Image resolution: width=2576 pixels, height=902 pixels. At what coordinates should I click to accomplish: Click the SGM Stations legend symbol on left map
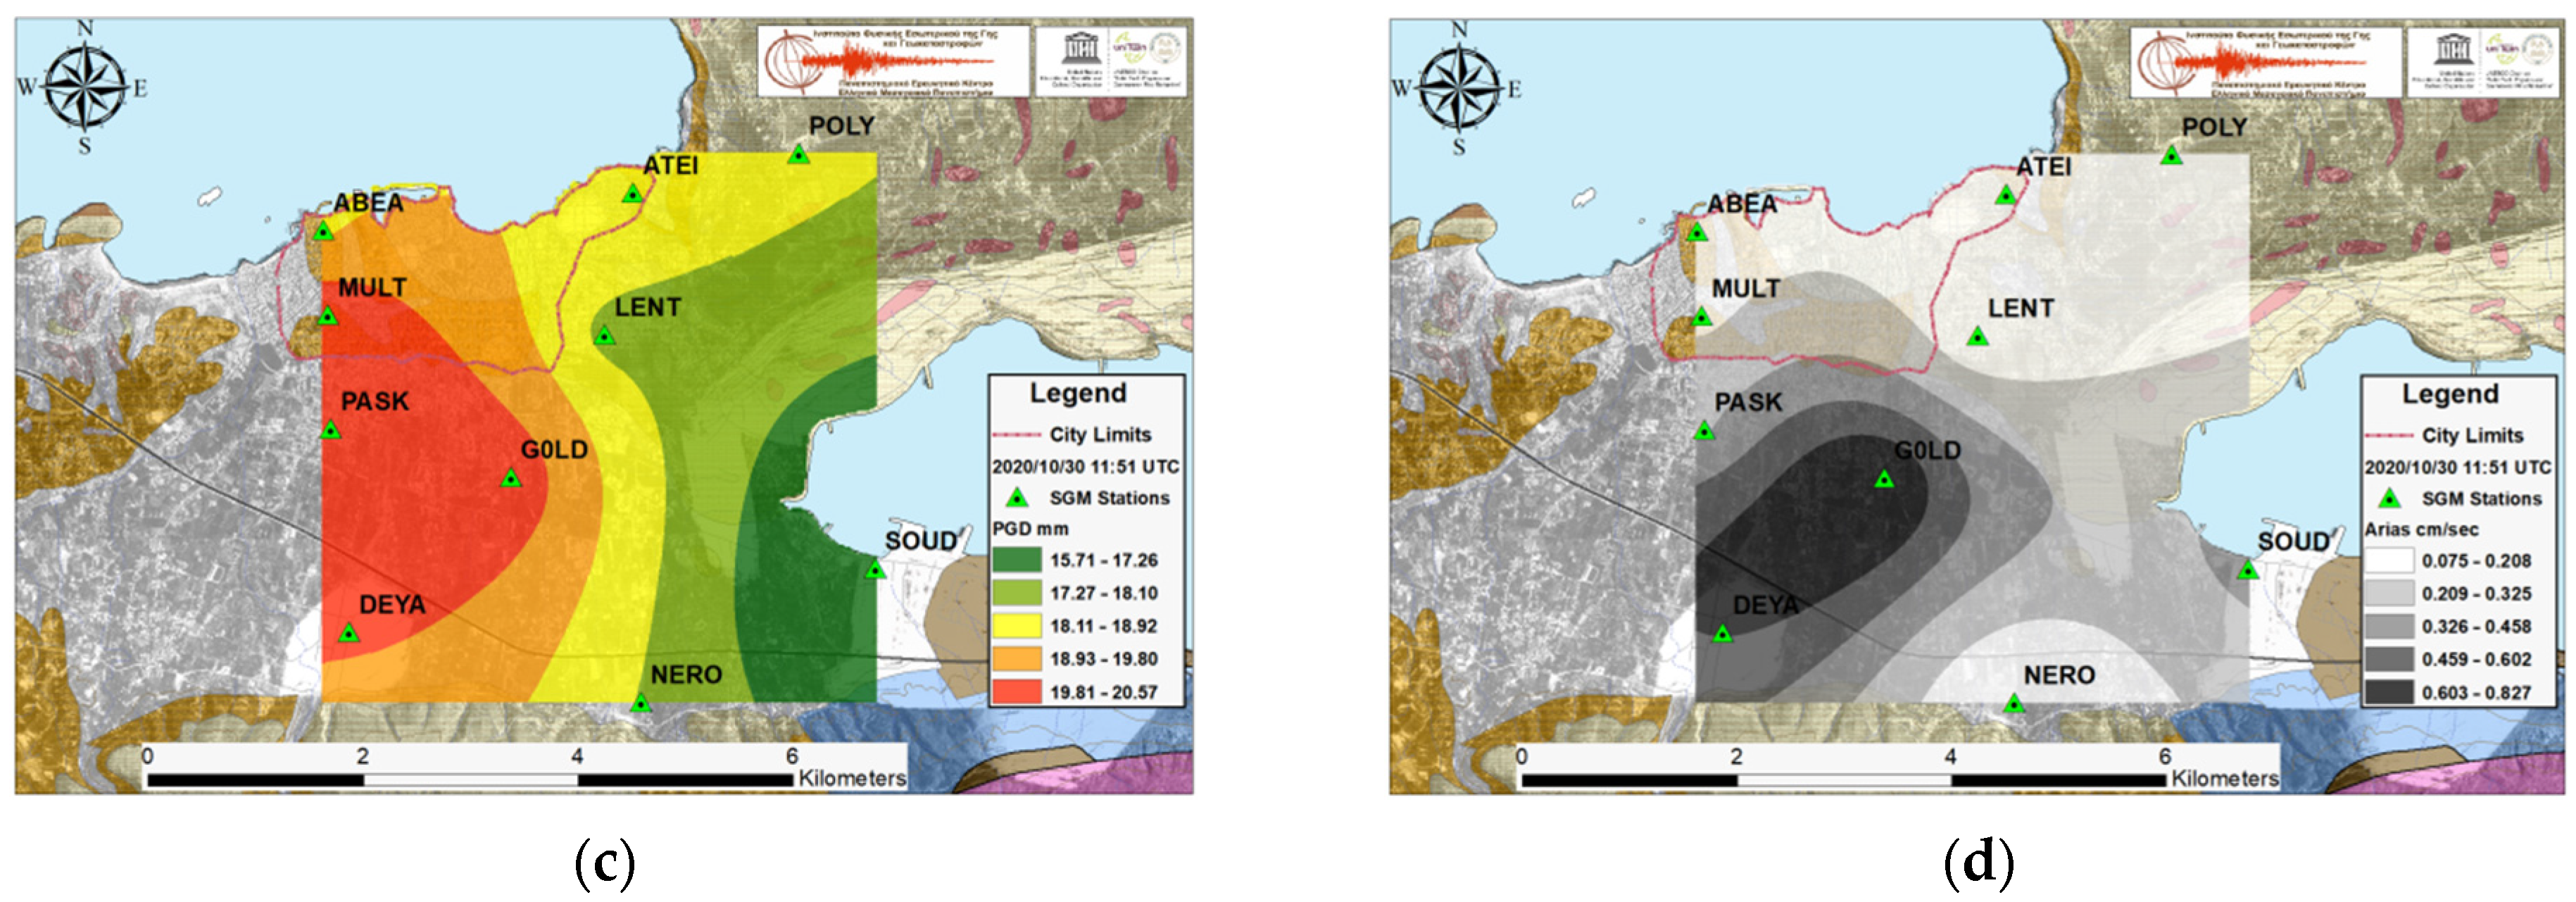(1017, 498)
